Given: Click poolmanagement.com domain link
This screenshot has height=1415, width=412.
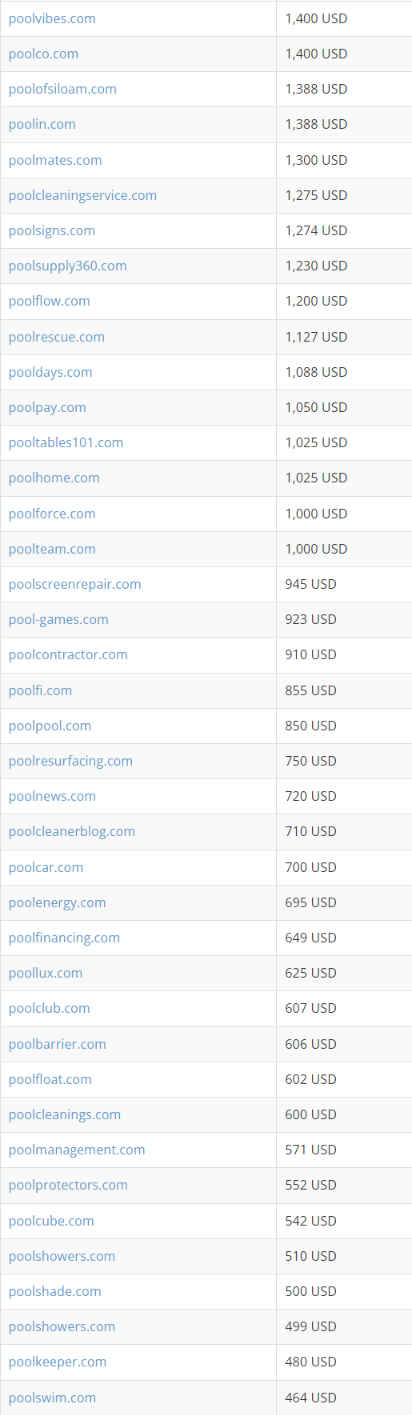Looking at the screenshot, I should tap(77, 1150).
